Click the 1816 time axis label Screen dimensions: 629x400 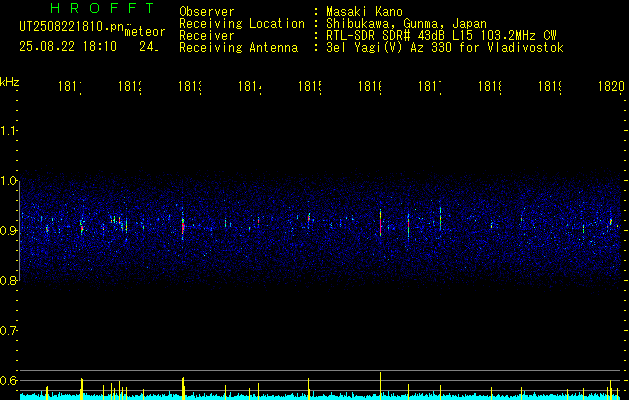pos(370,86)
